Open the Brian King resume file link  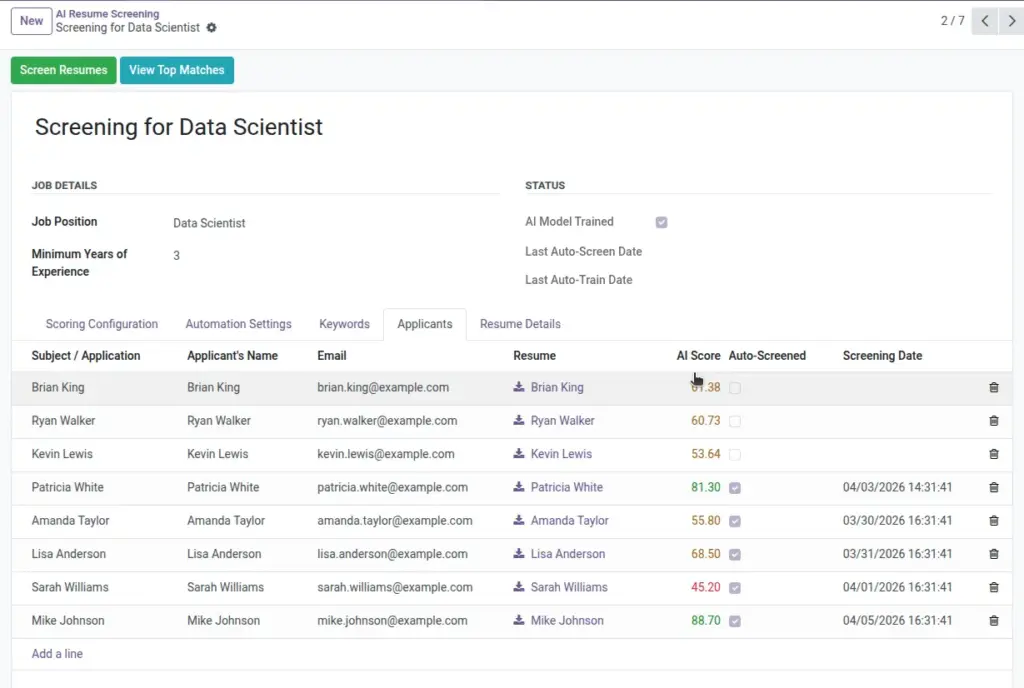557,387
